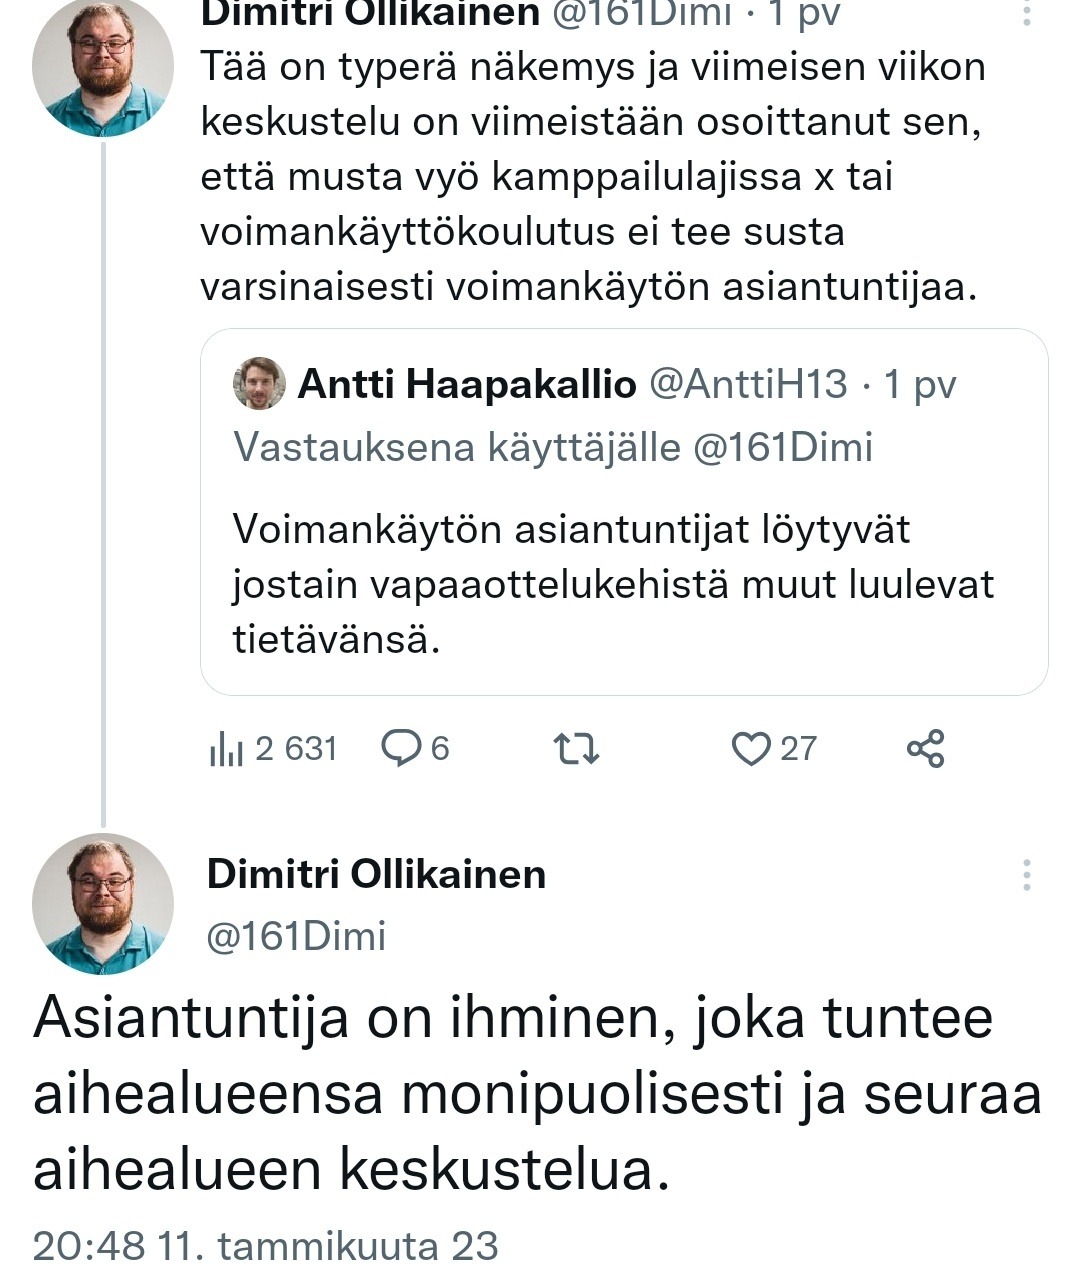Open the 20:48 11. tammikuuta 23 timestamp
This screenshot has width=1080, height=1275.
(265, 1246)
